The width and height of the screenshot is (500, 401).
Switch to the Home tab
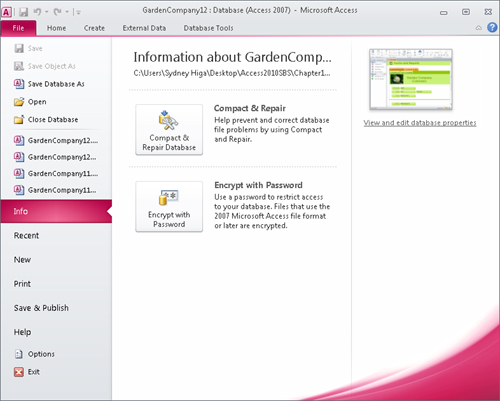(56, 28)
